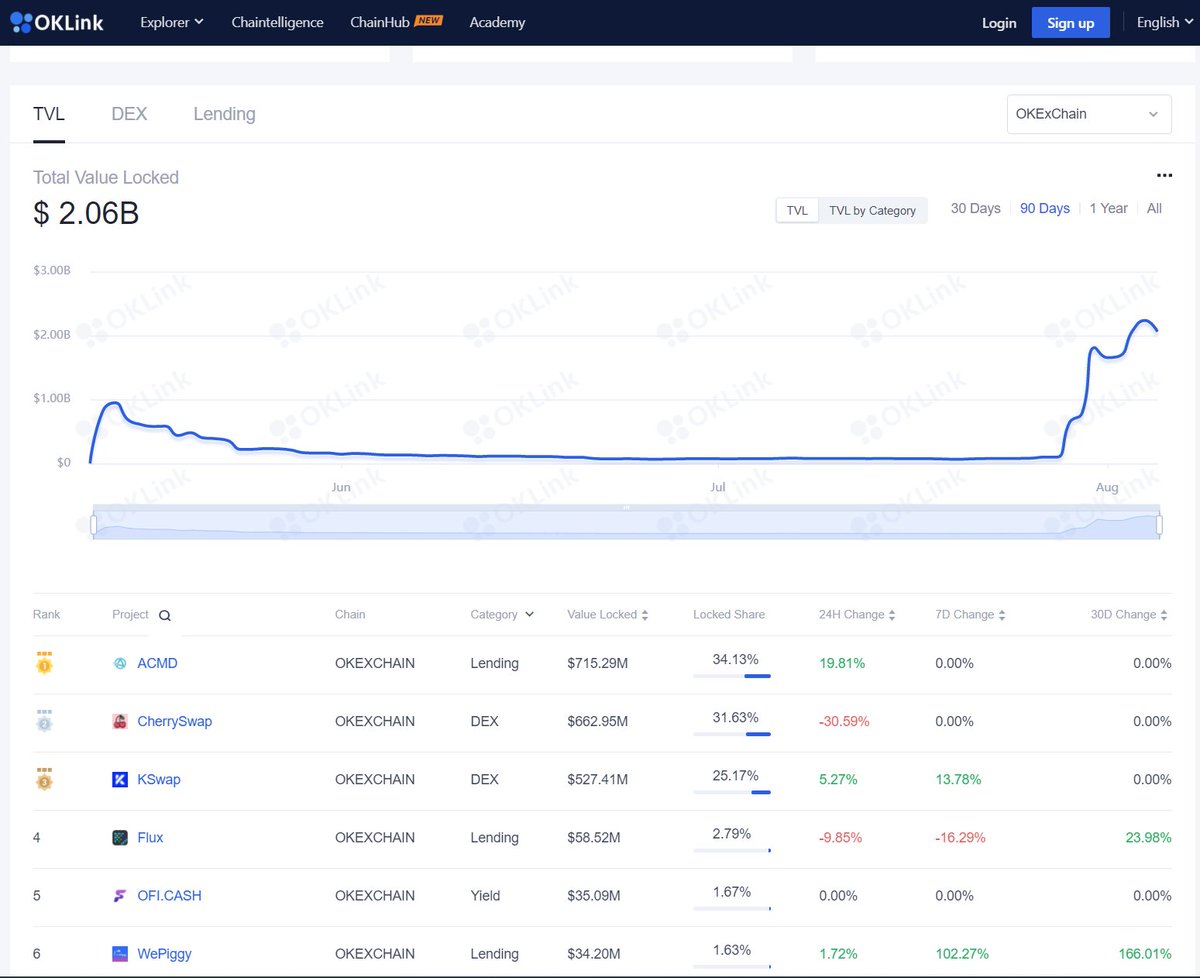1200x978 pixels.
Task: Click the chart range slider selected area
Action: coord(626,525)
